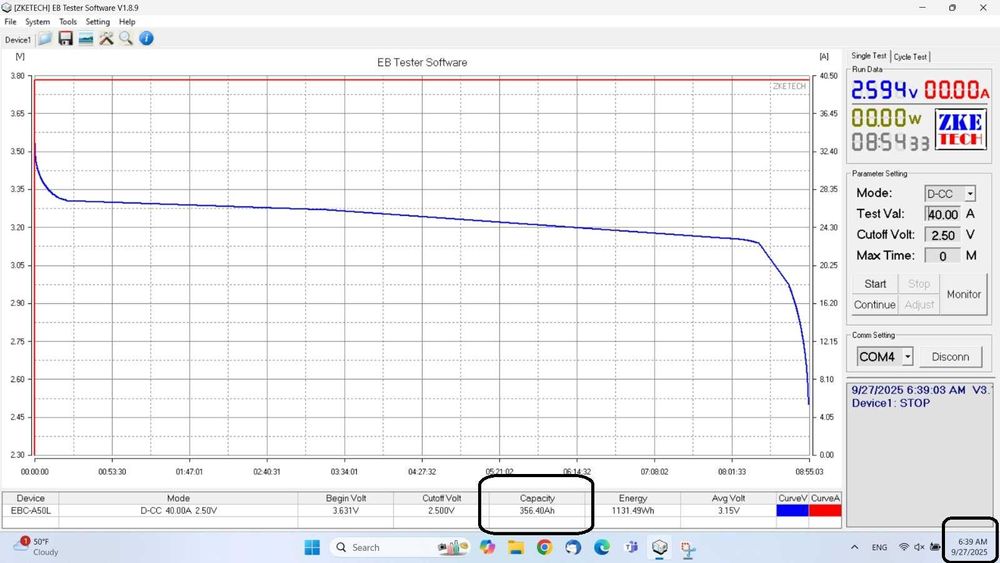Click the EB Tester taskbar icon
This screenshot has width=1000, height=563.
(x=659, y=547)
